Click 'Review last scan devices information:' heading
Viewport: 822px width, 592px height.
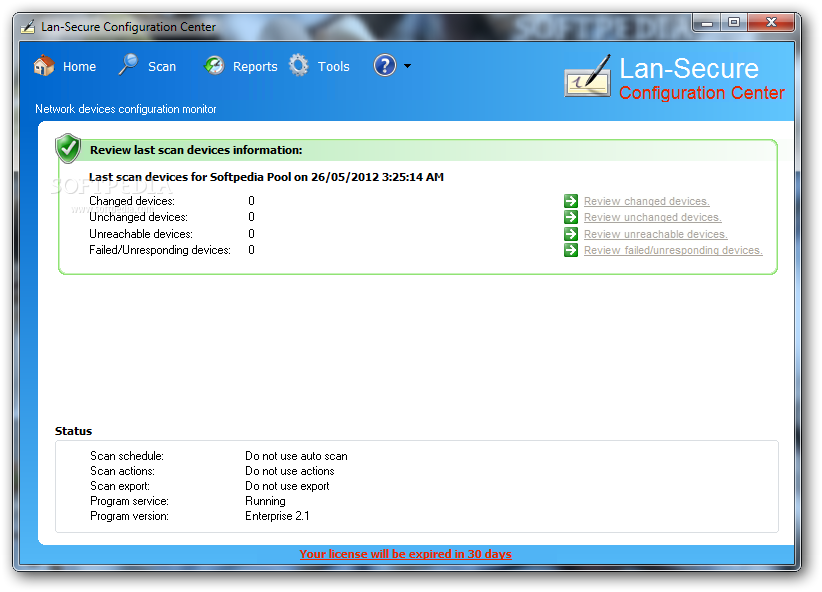pos(196,150)
